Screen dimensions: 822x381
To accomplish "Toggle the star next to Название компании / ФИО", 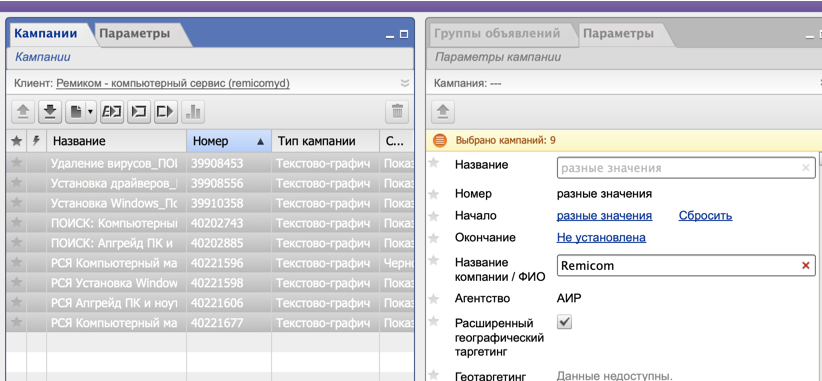I will point(434,260).
